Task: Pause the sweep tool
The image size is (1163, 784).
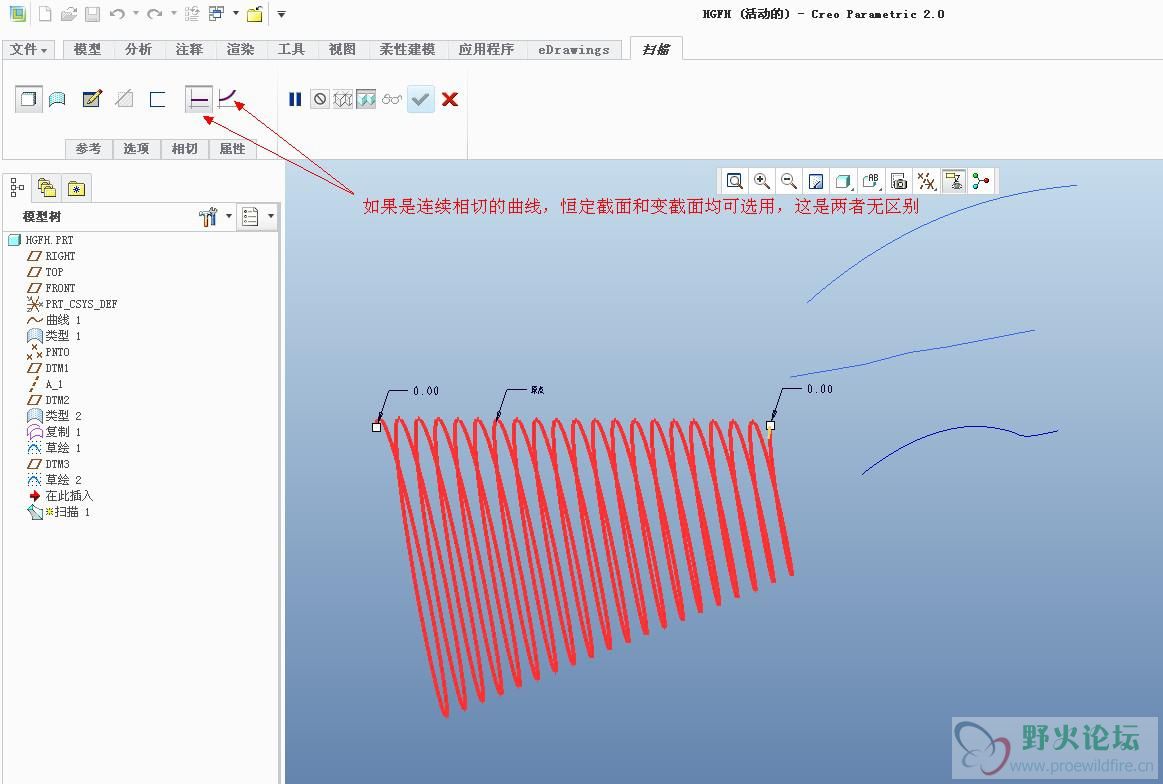Action: [294, 99]
